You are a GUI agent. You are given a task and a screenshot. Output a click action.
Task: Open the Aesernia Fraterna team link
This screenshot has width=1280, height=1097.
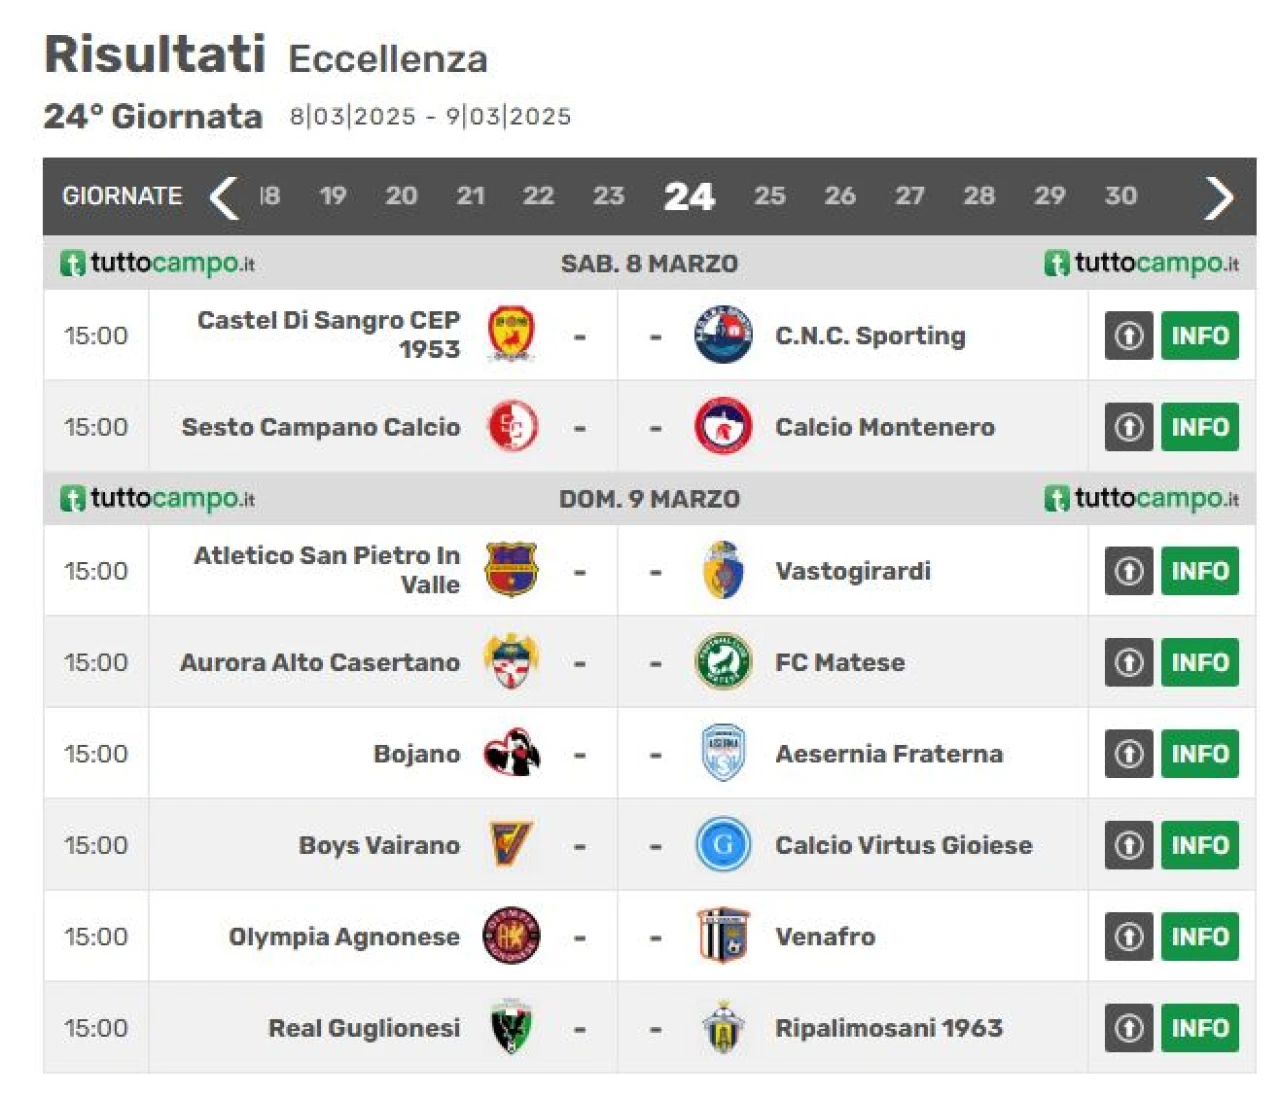pyautogui.click(x=889, y=754)
